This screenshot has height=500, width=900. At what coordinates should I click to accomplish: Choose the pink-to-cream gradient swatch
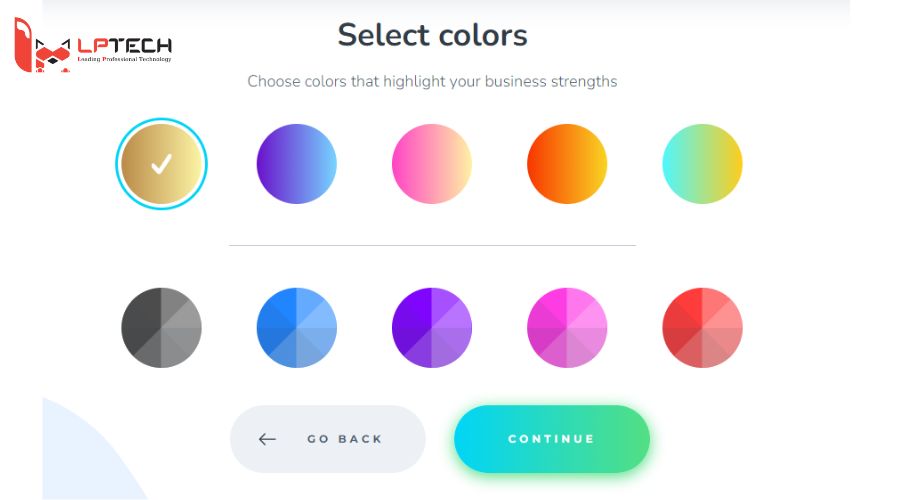pyautogui.click(x=431, y=164)
